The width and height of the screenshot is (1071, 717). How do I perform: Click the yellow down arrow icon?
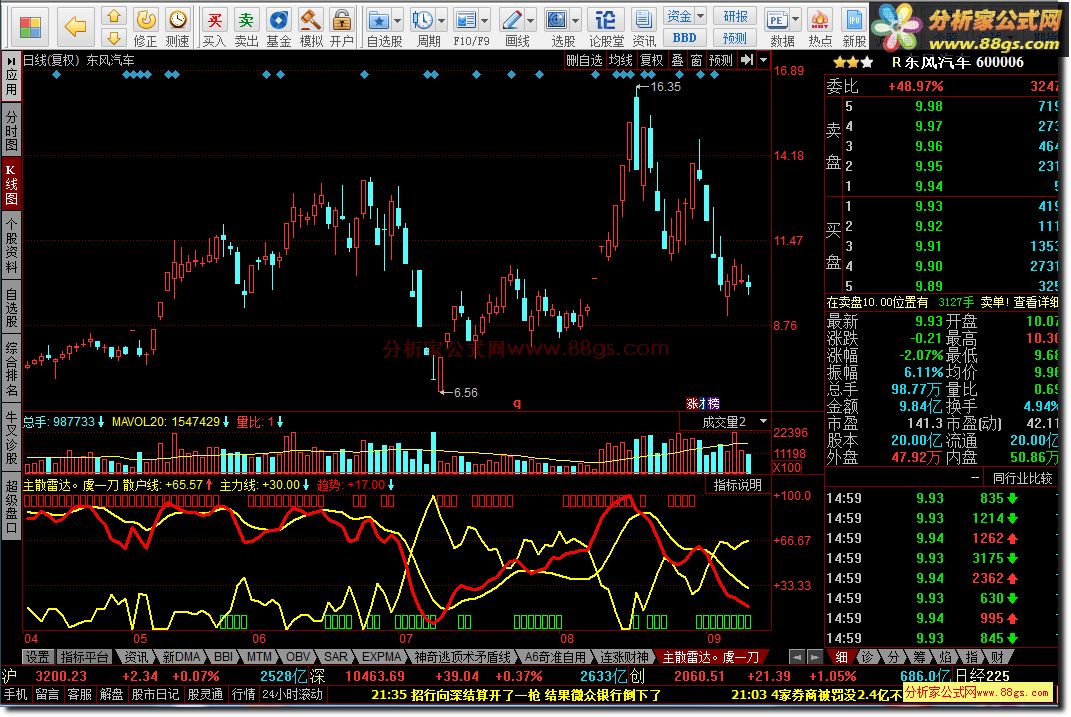(114, 38)
